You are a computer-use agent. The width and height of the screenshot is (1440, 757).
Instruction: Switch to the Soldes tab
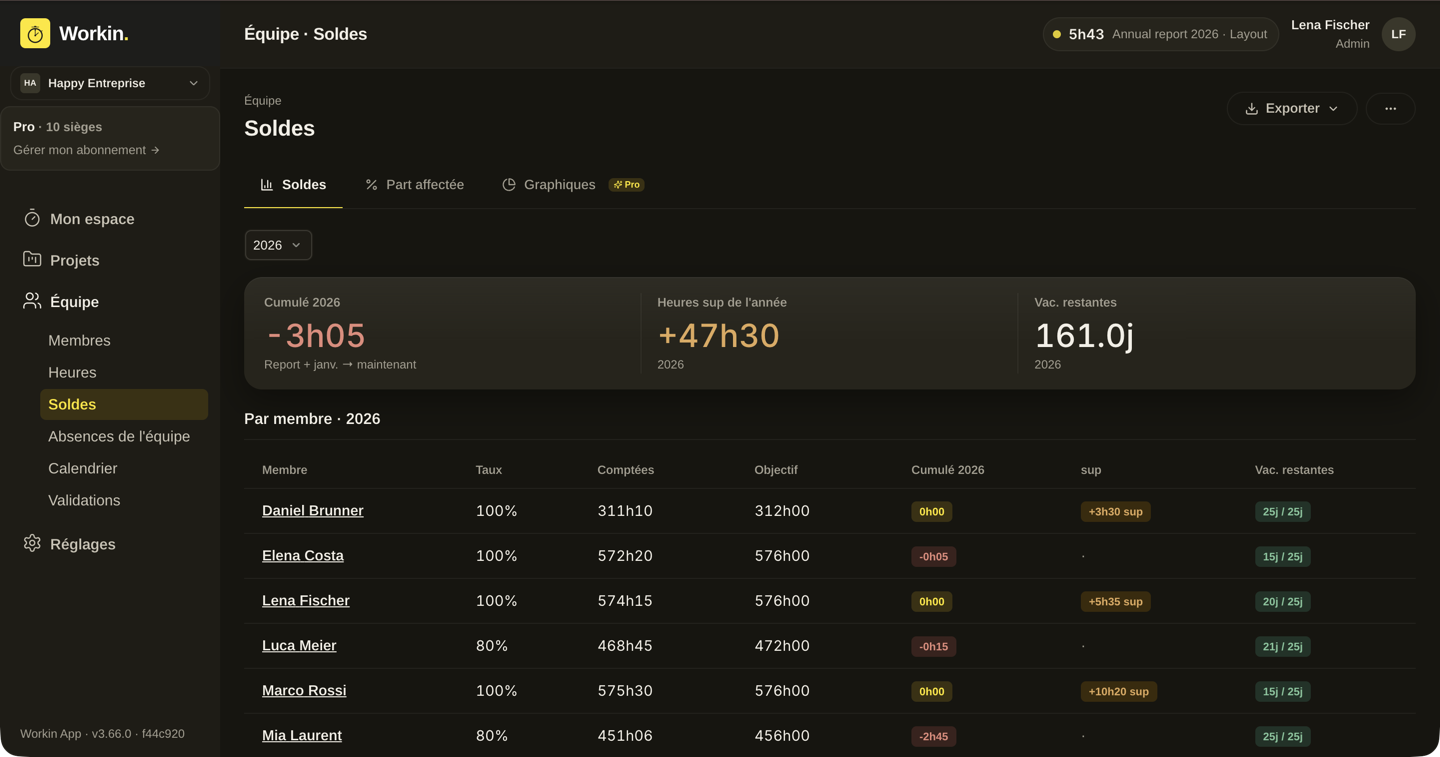[x=293, y=185]
